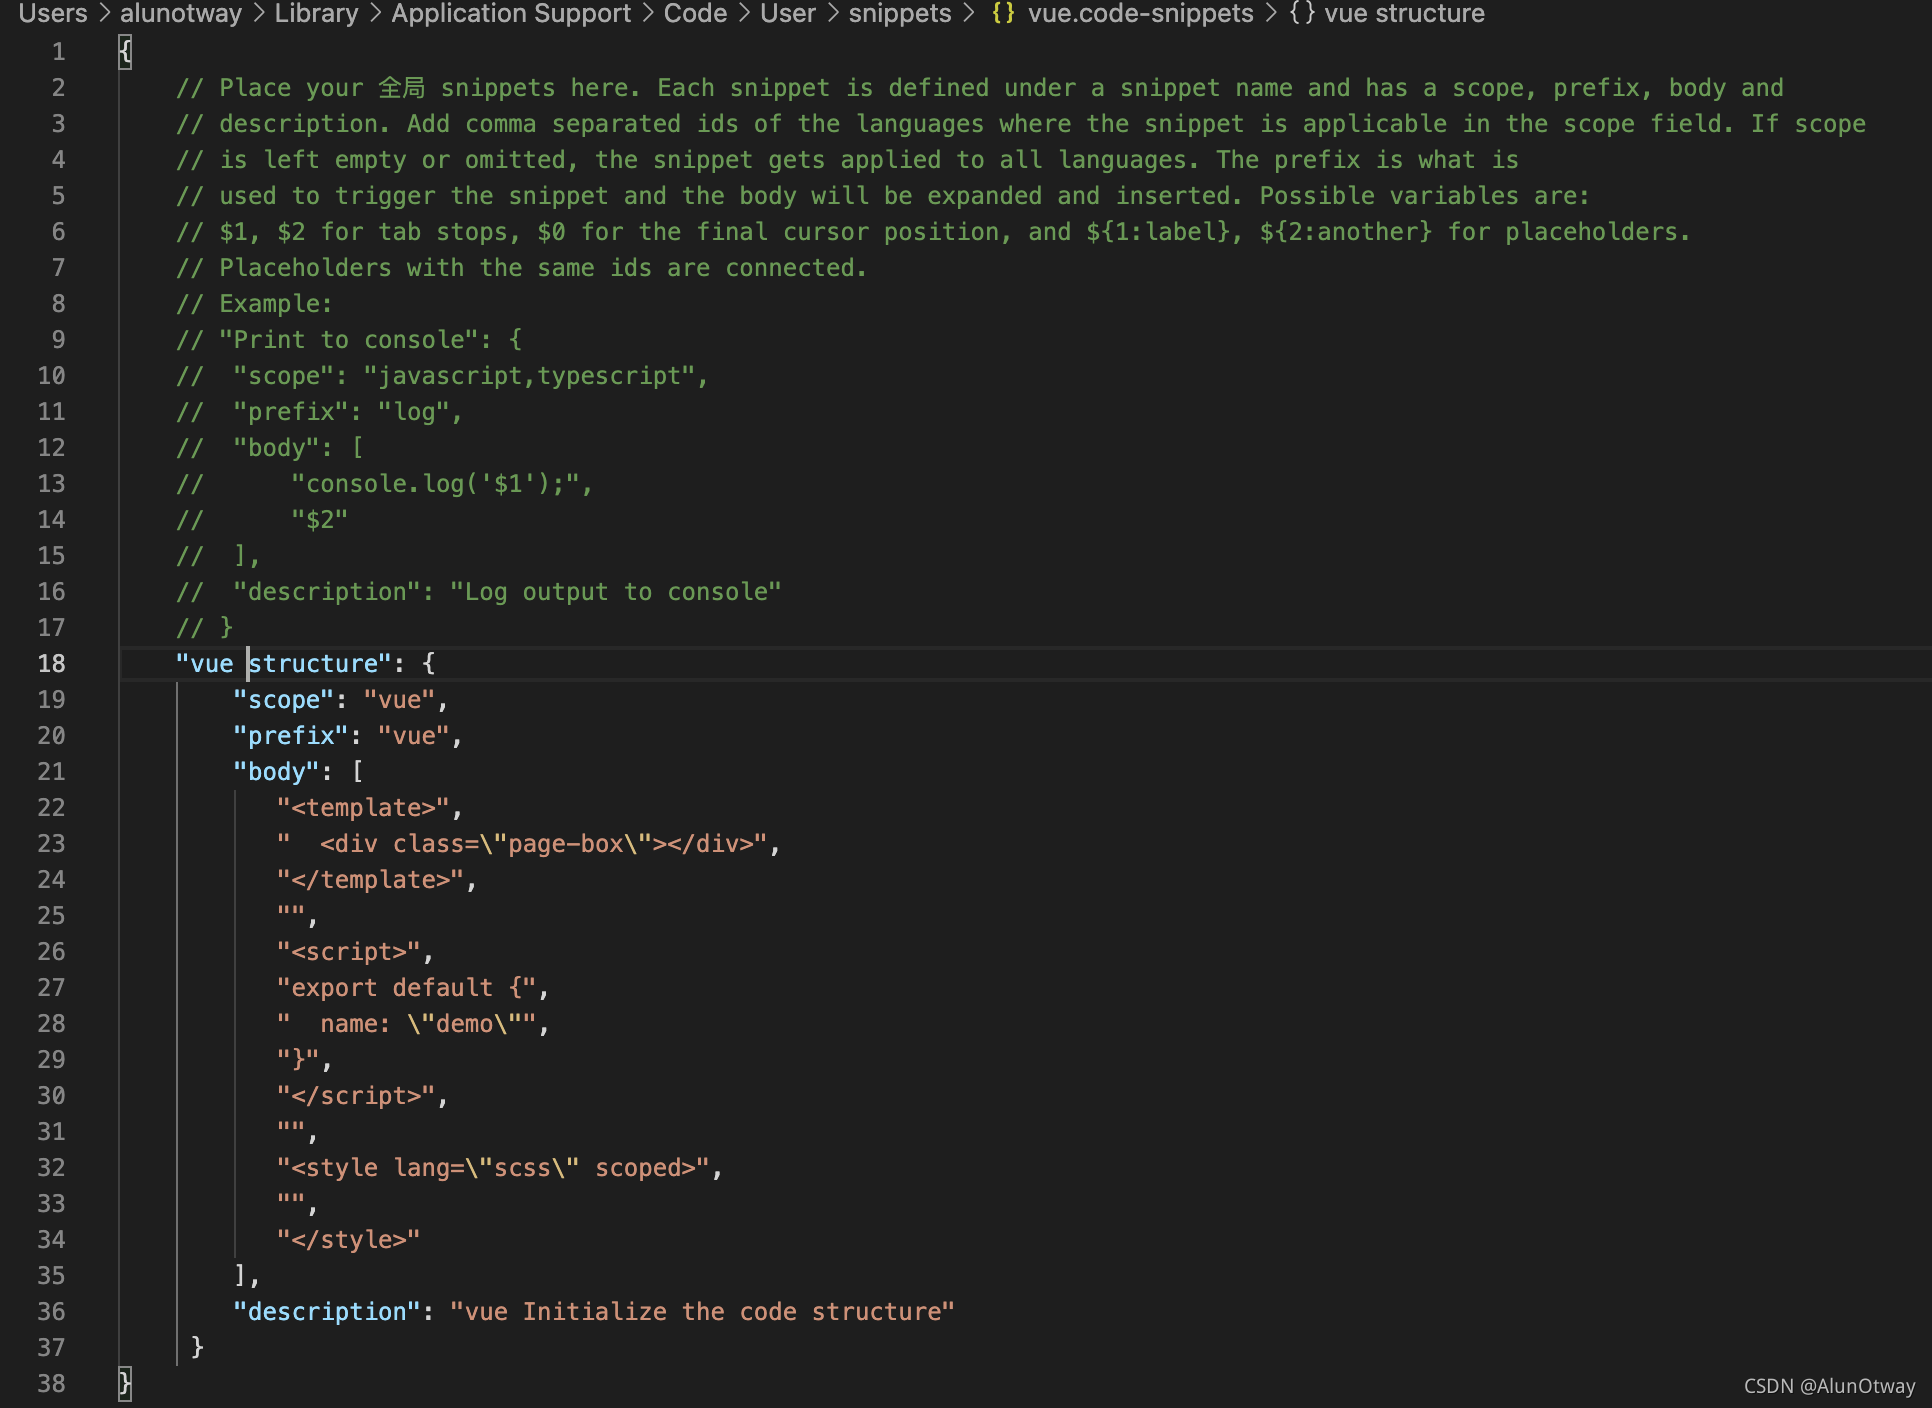Click the closing brace on line 38
The width and height of the screenshot is (1932, 1408).
tap(125, 1384)
